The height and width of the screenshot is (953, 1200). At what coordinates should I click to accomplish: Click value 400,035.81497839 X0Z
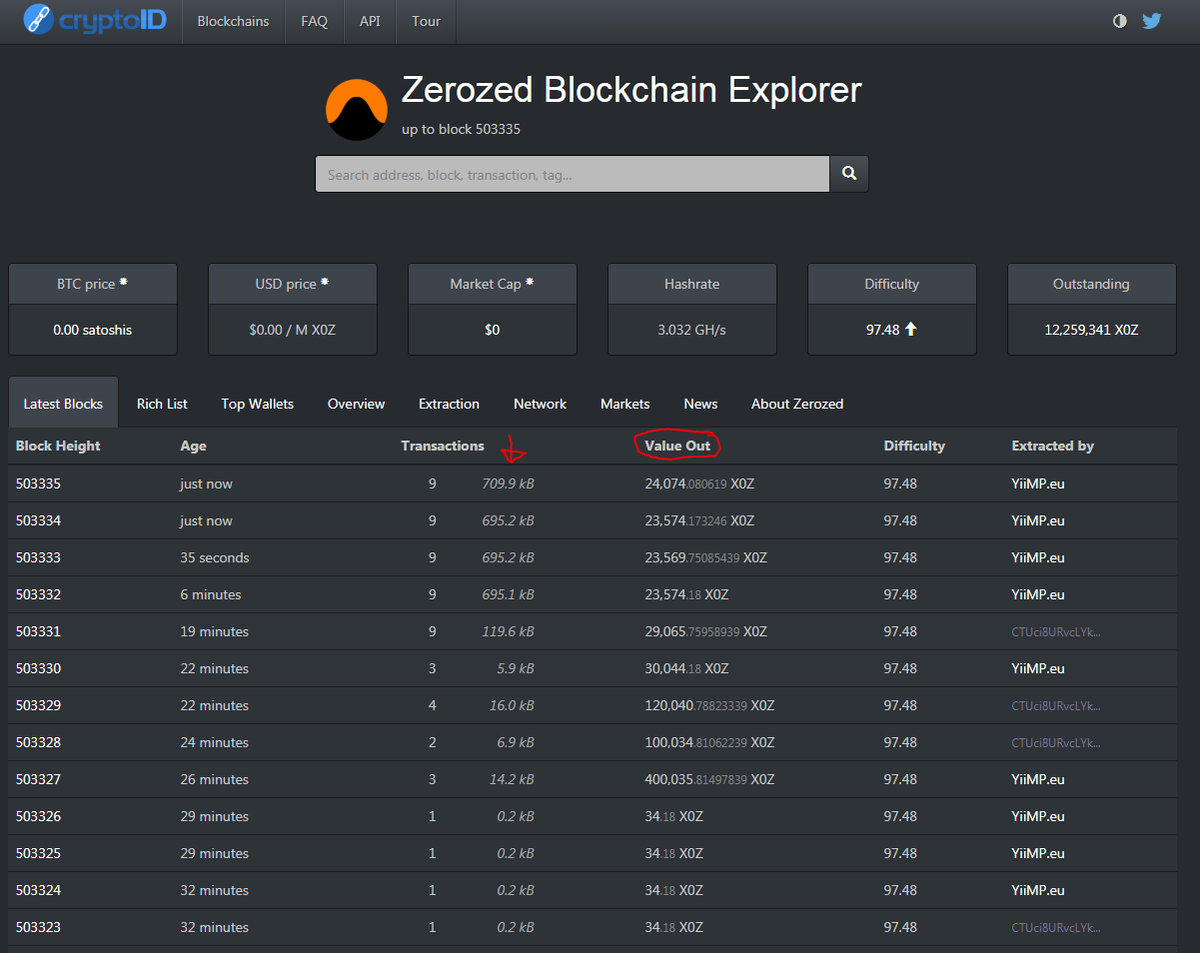click(x=710, y=779)
